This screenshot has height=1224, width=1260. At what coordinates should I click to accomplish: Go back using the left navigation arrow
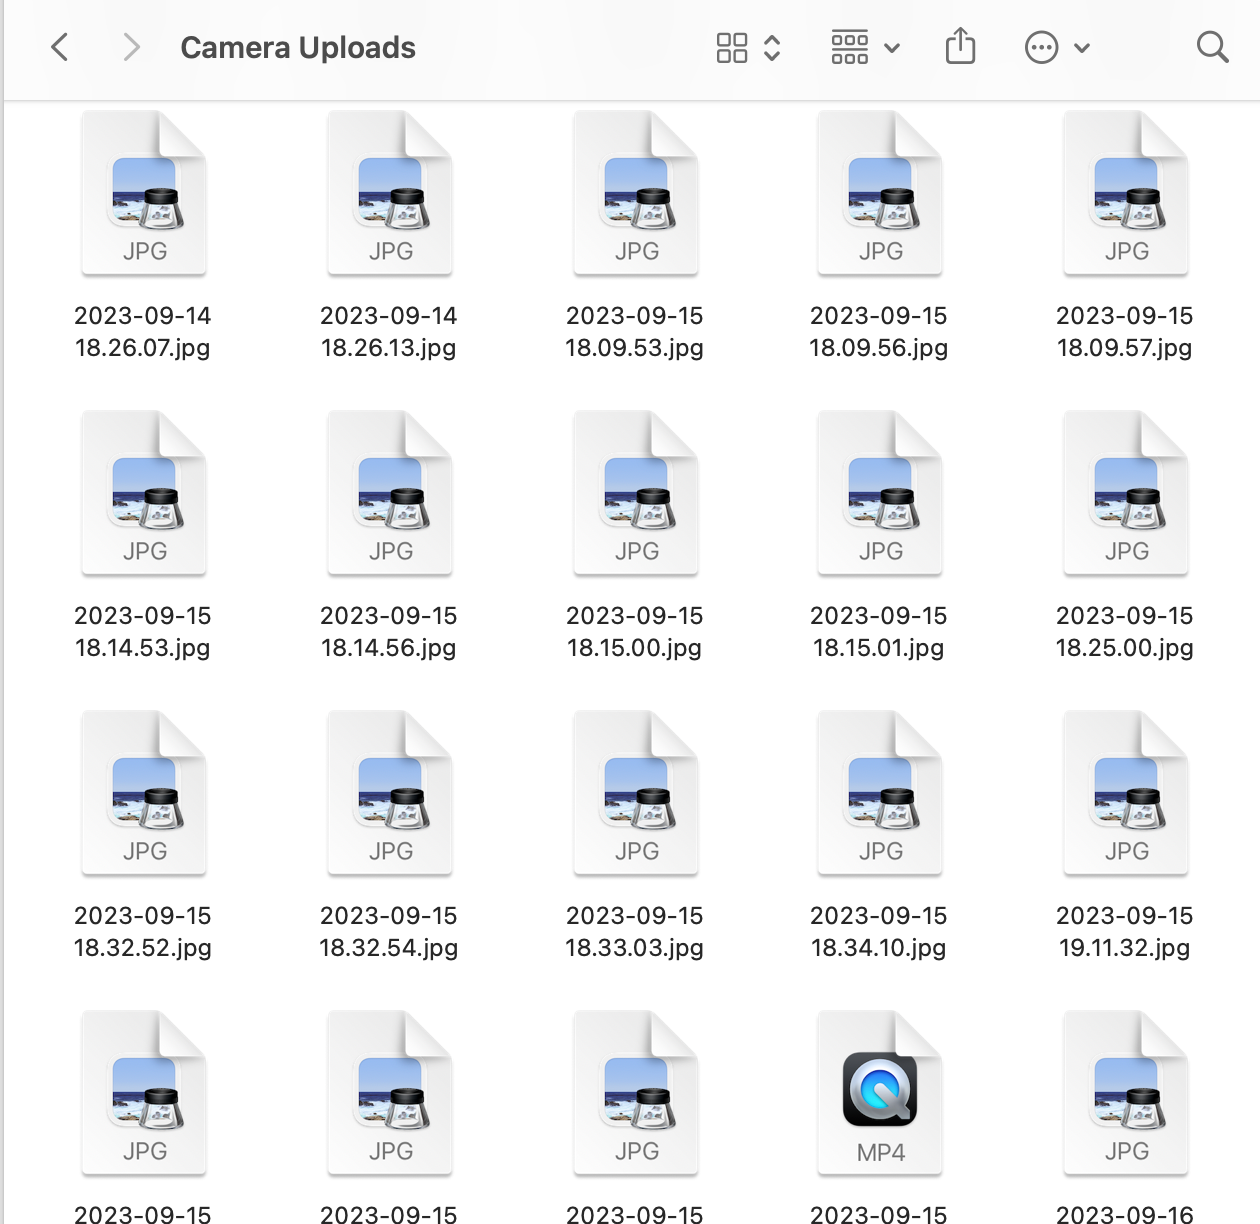pos(60,46)
